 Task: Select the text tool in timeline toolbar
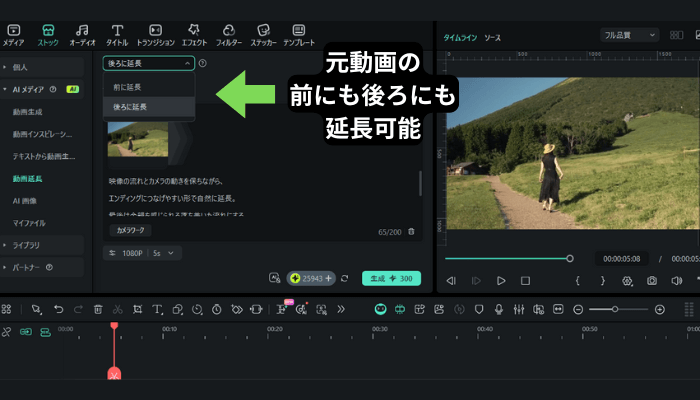point(157,310)
